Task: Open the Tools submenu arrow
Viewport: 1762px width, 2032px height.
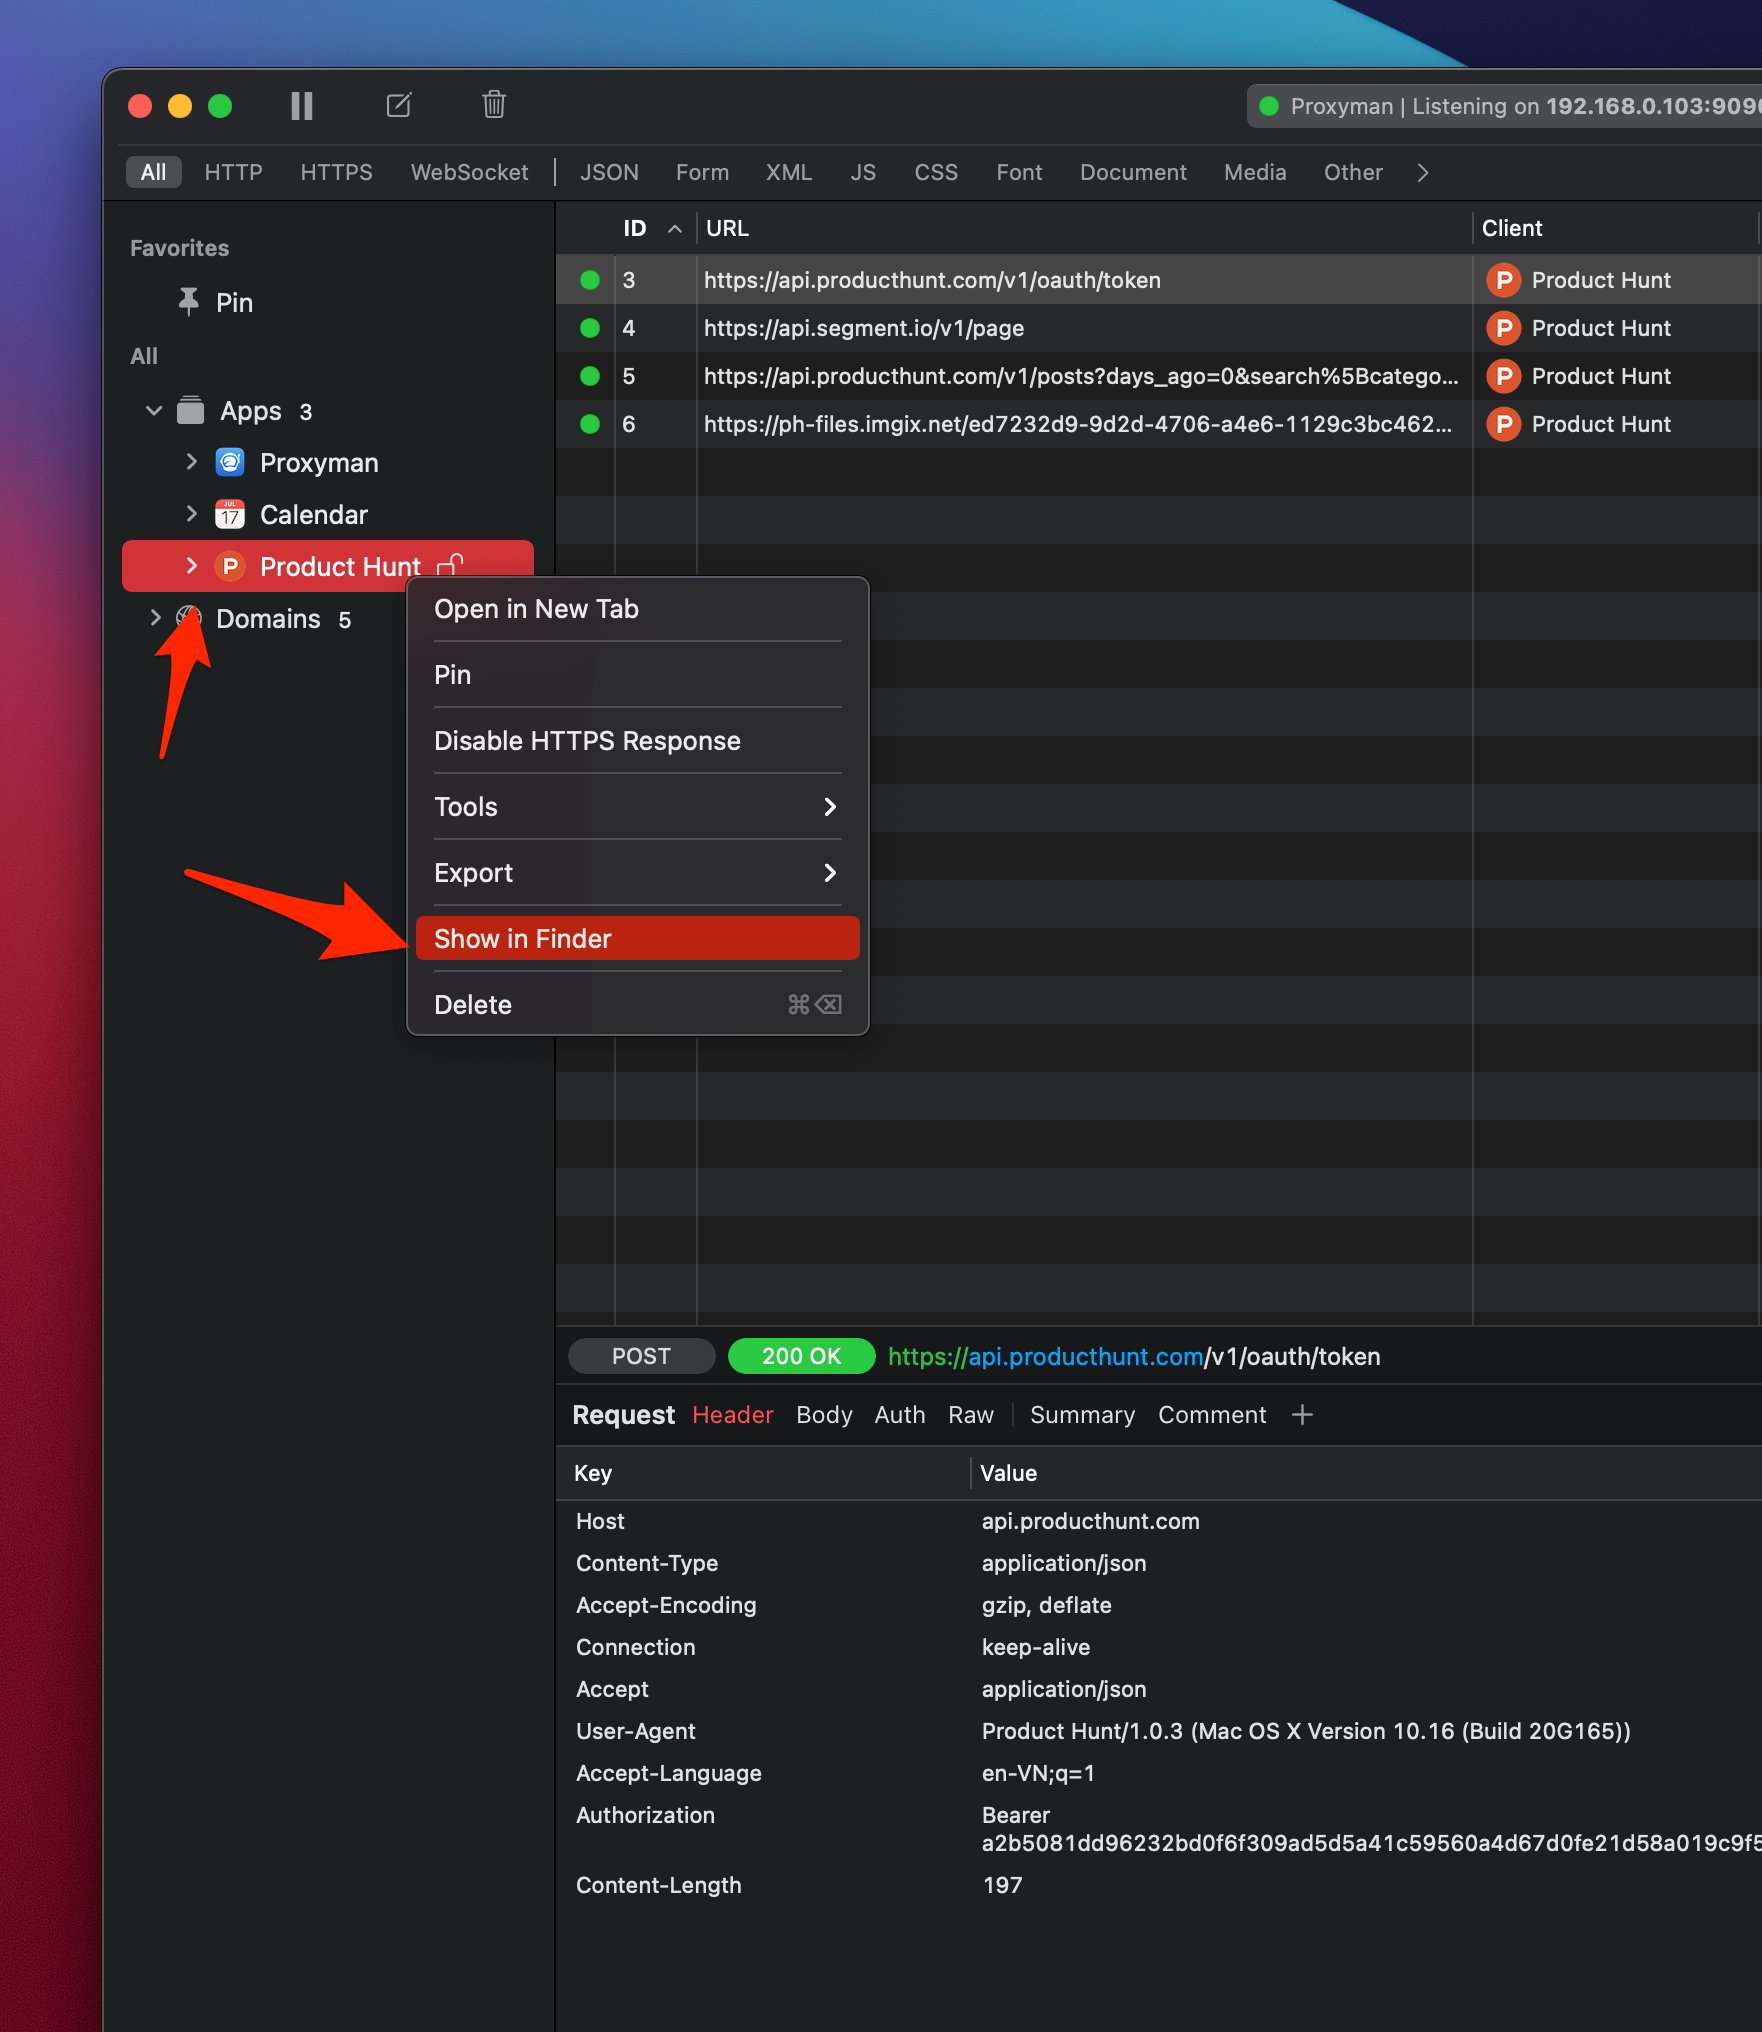Action: 830,807
